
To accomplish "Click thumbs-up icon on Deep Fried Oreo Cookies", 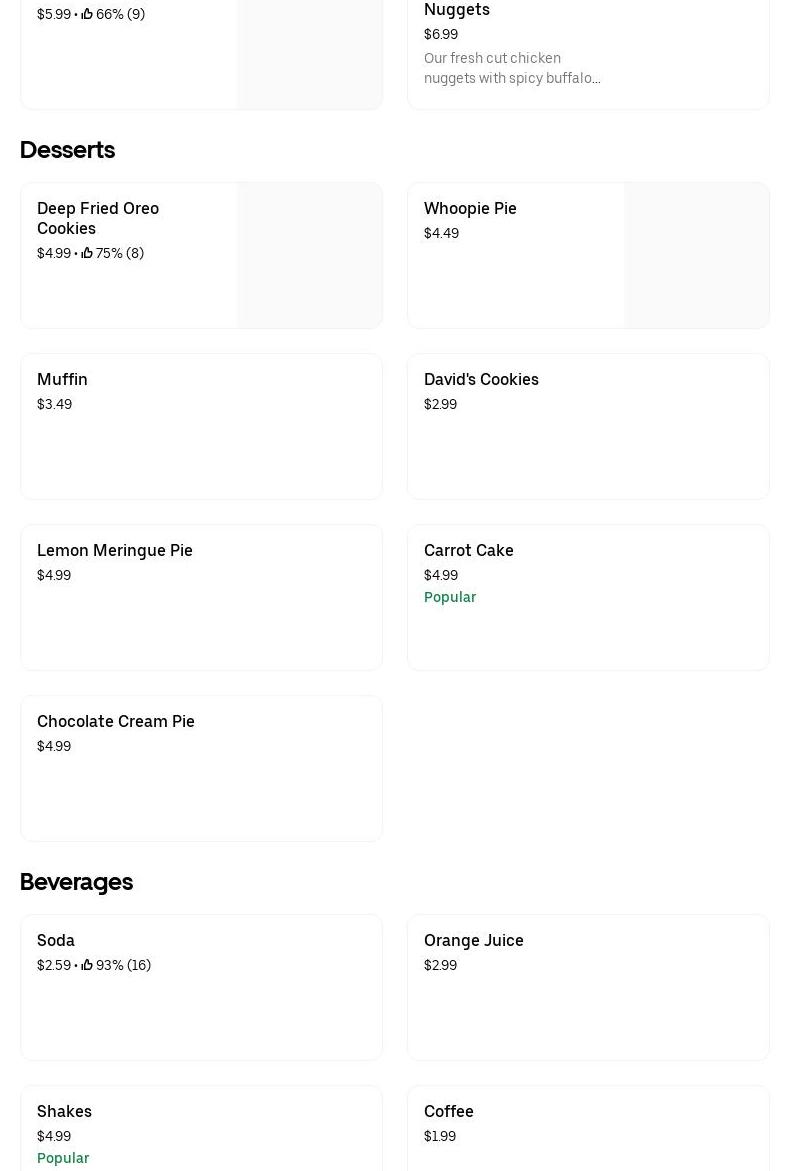I will 87,253.
